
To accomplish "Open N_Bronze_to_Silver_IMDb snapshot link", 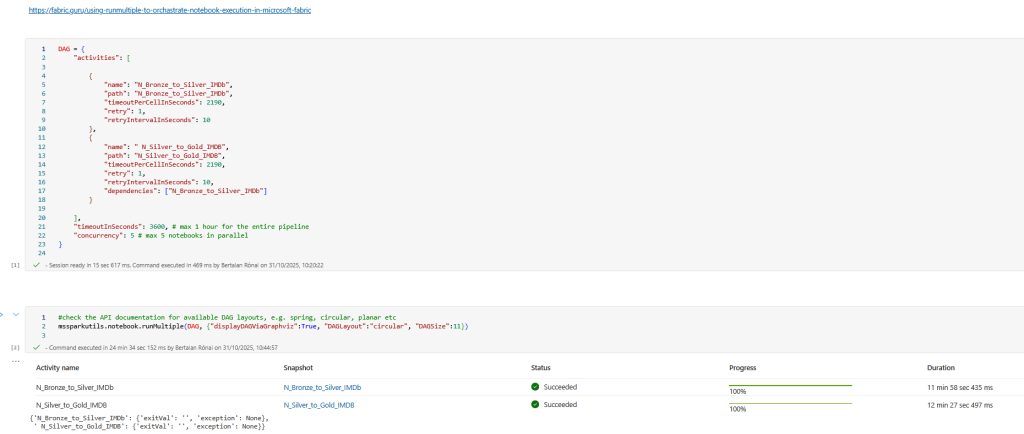I will click(x=322, y=387).
